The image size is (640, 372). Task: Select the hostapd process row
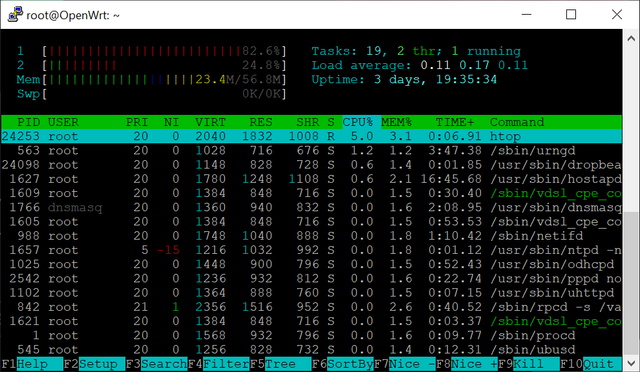[x=311, y=179]
